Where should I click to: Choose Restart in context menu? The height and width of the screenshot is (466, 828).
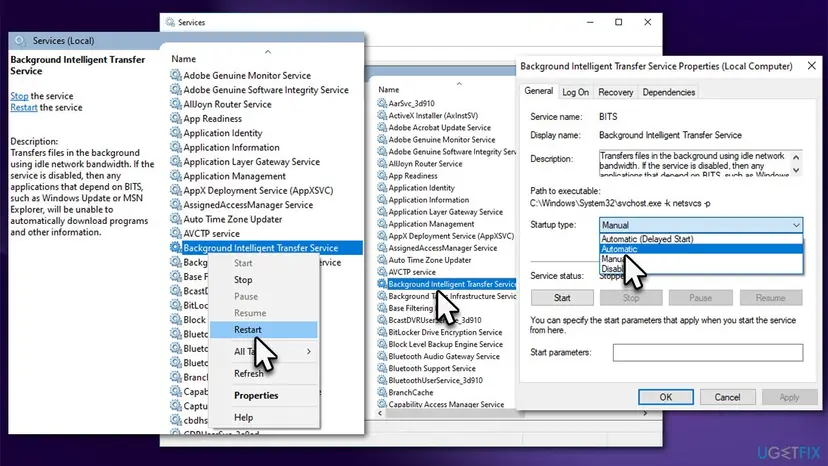(264, 329)
